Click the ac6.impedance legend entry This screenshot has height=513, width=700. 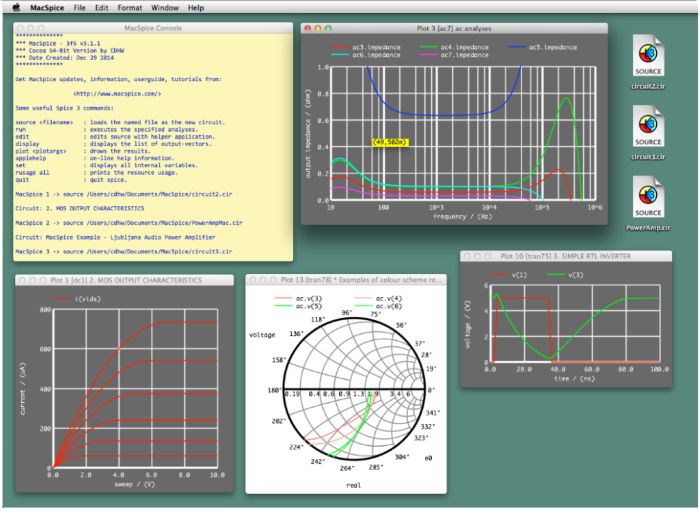click(x=366, y=55)
